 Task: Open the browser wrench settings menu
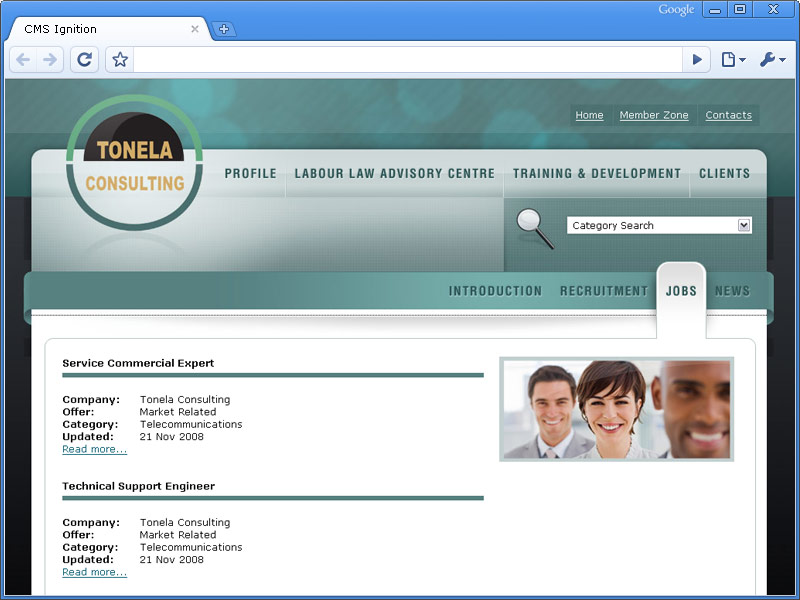coord(766,60)
